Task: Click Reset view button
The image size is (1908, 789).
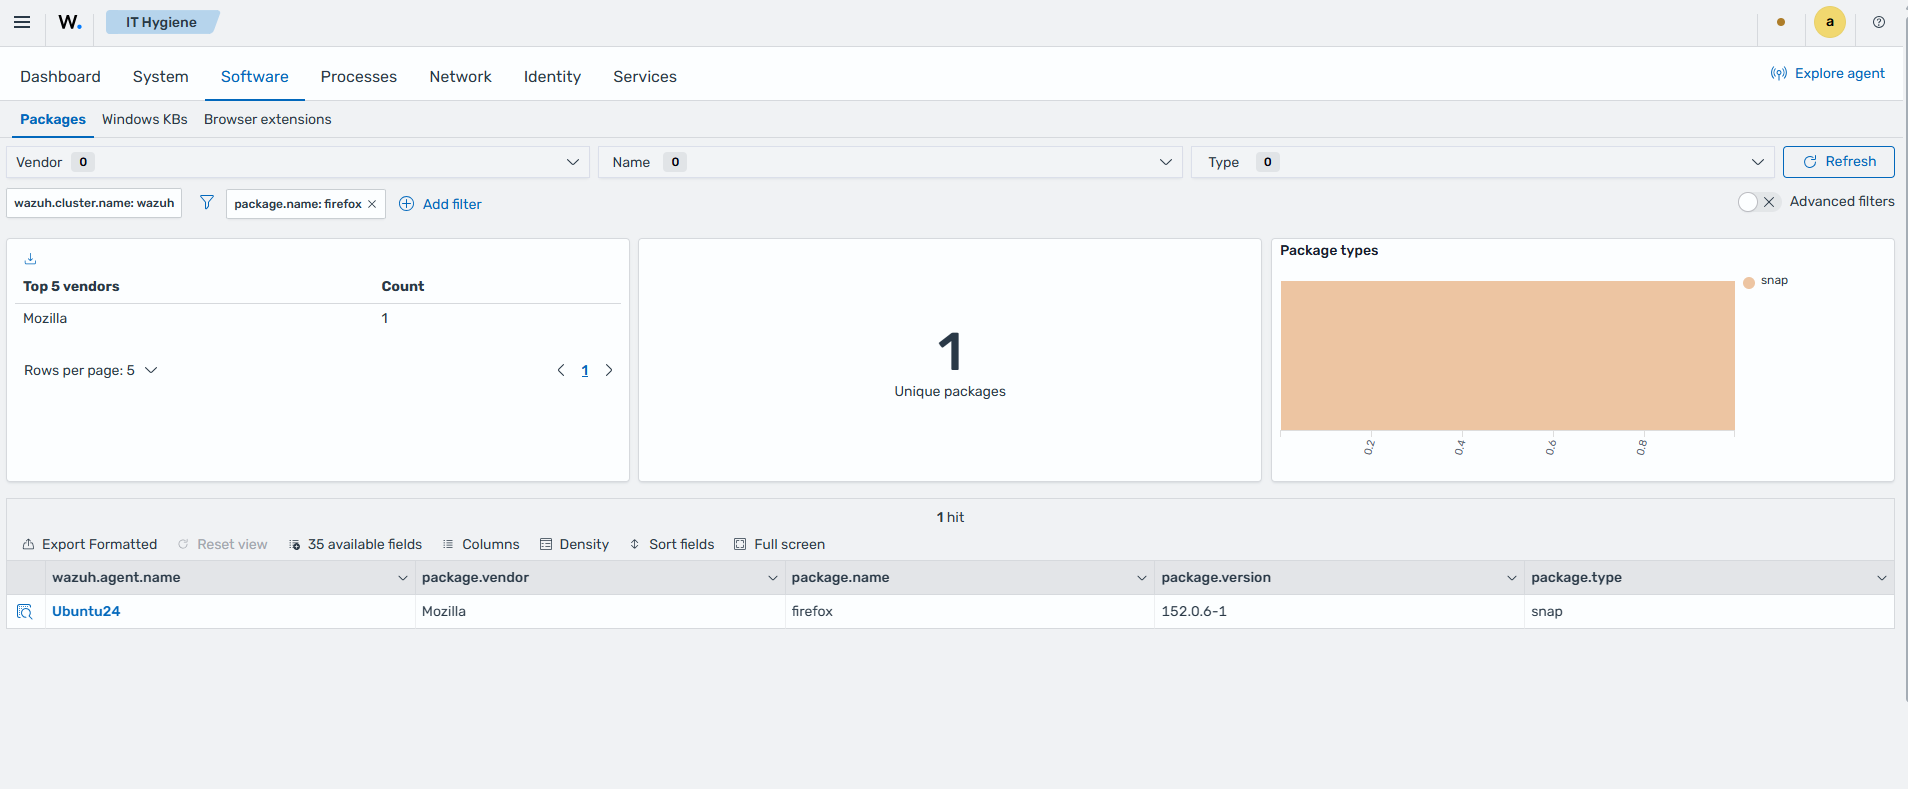Action: [222, 544]
